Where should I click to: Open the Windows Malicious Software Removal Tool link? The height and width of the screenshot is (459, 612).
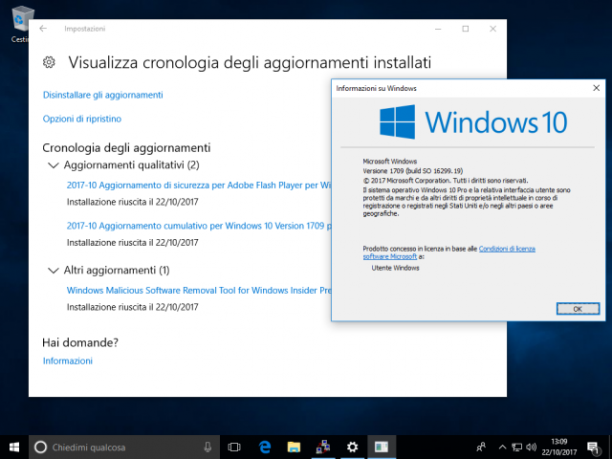pyautogui.click(x=199, y=290)
